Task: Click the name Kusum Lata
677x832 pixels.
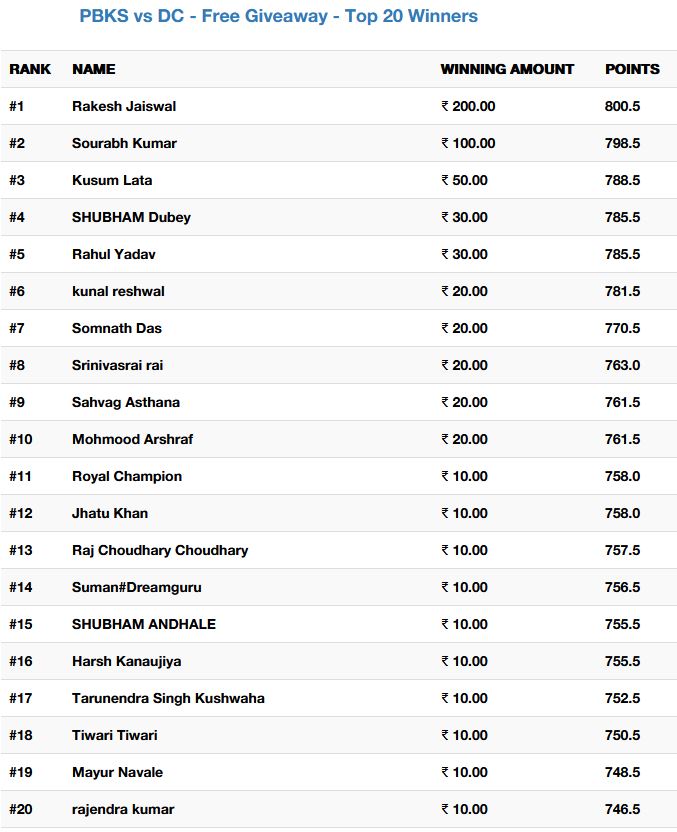Action: point(112,180)
